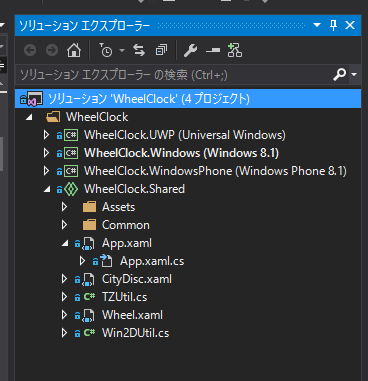The height and width of the screenshot is (381, 368).
Task: Toggle Preview Selected Items icon
Action: coord(213,51)
